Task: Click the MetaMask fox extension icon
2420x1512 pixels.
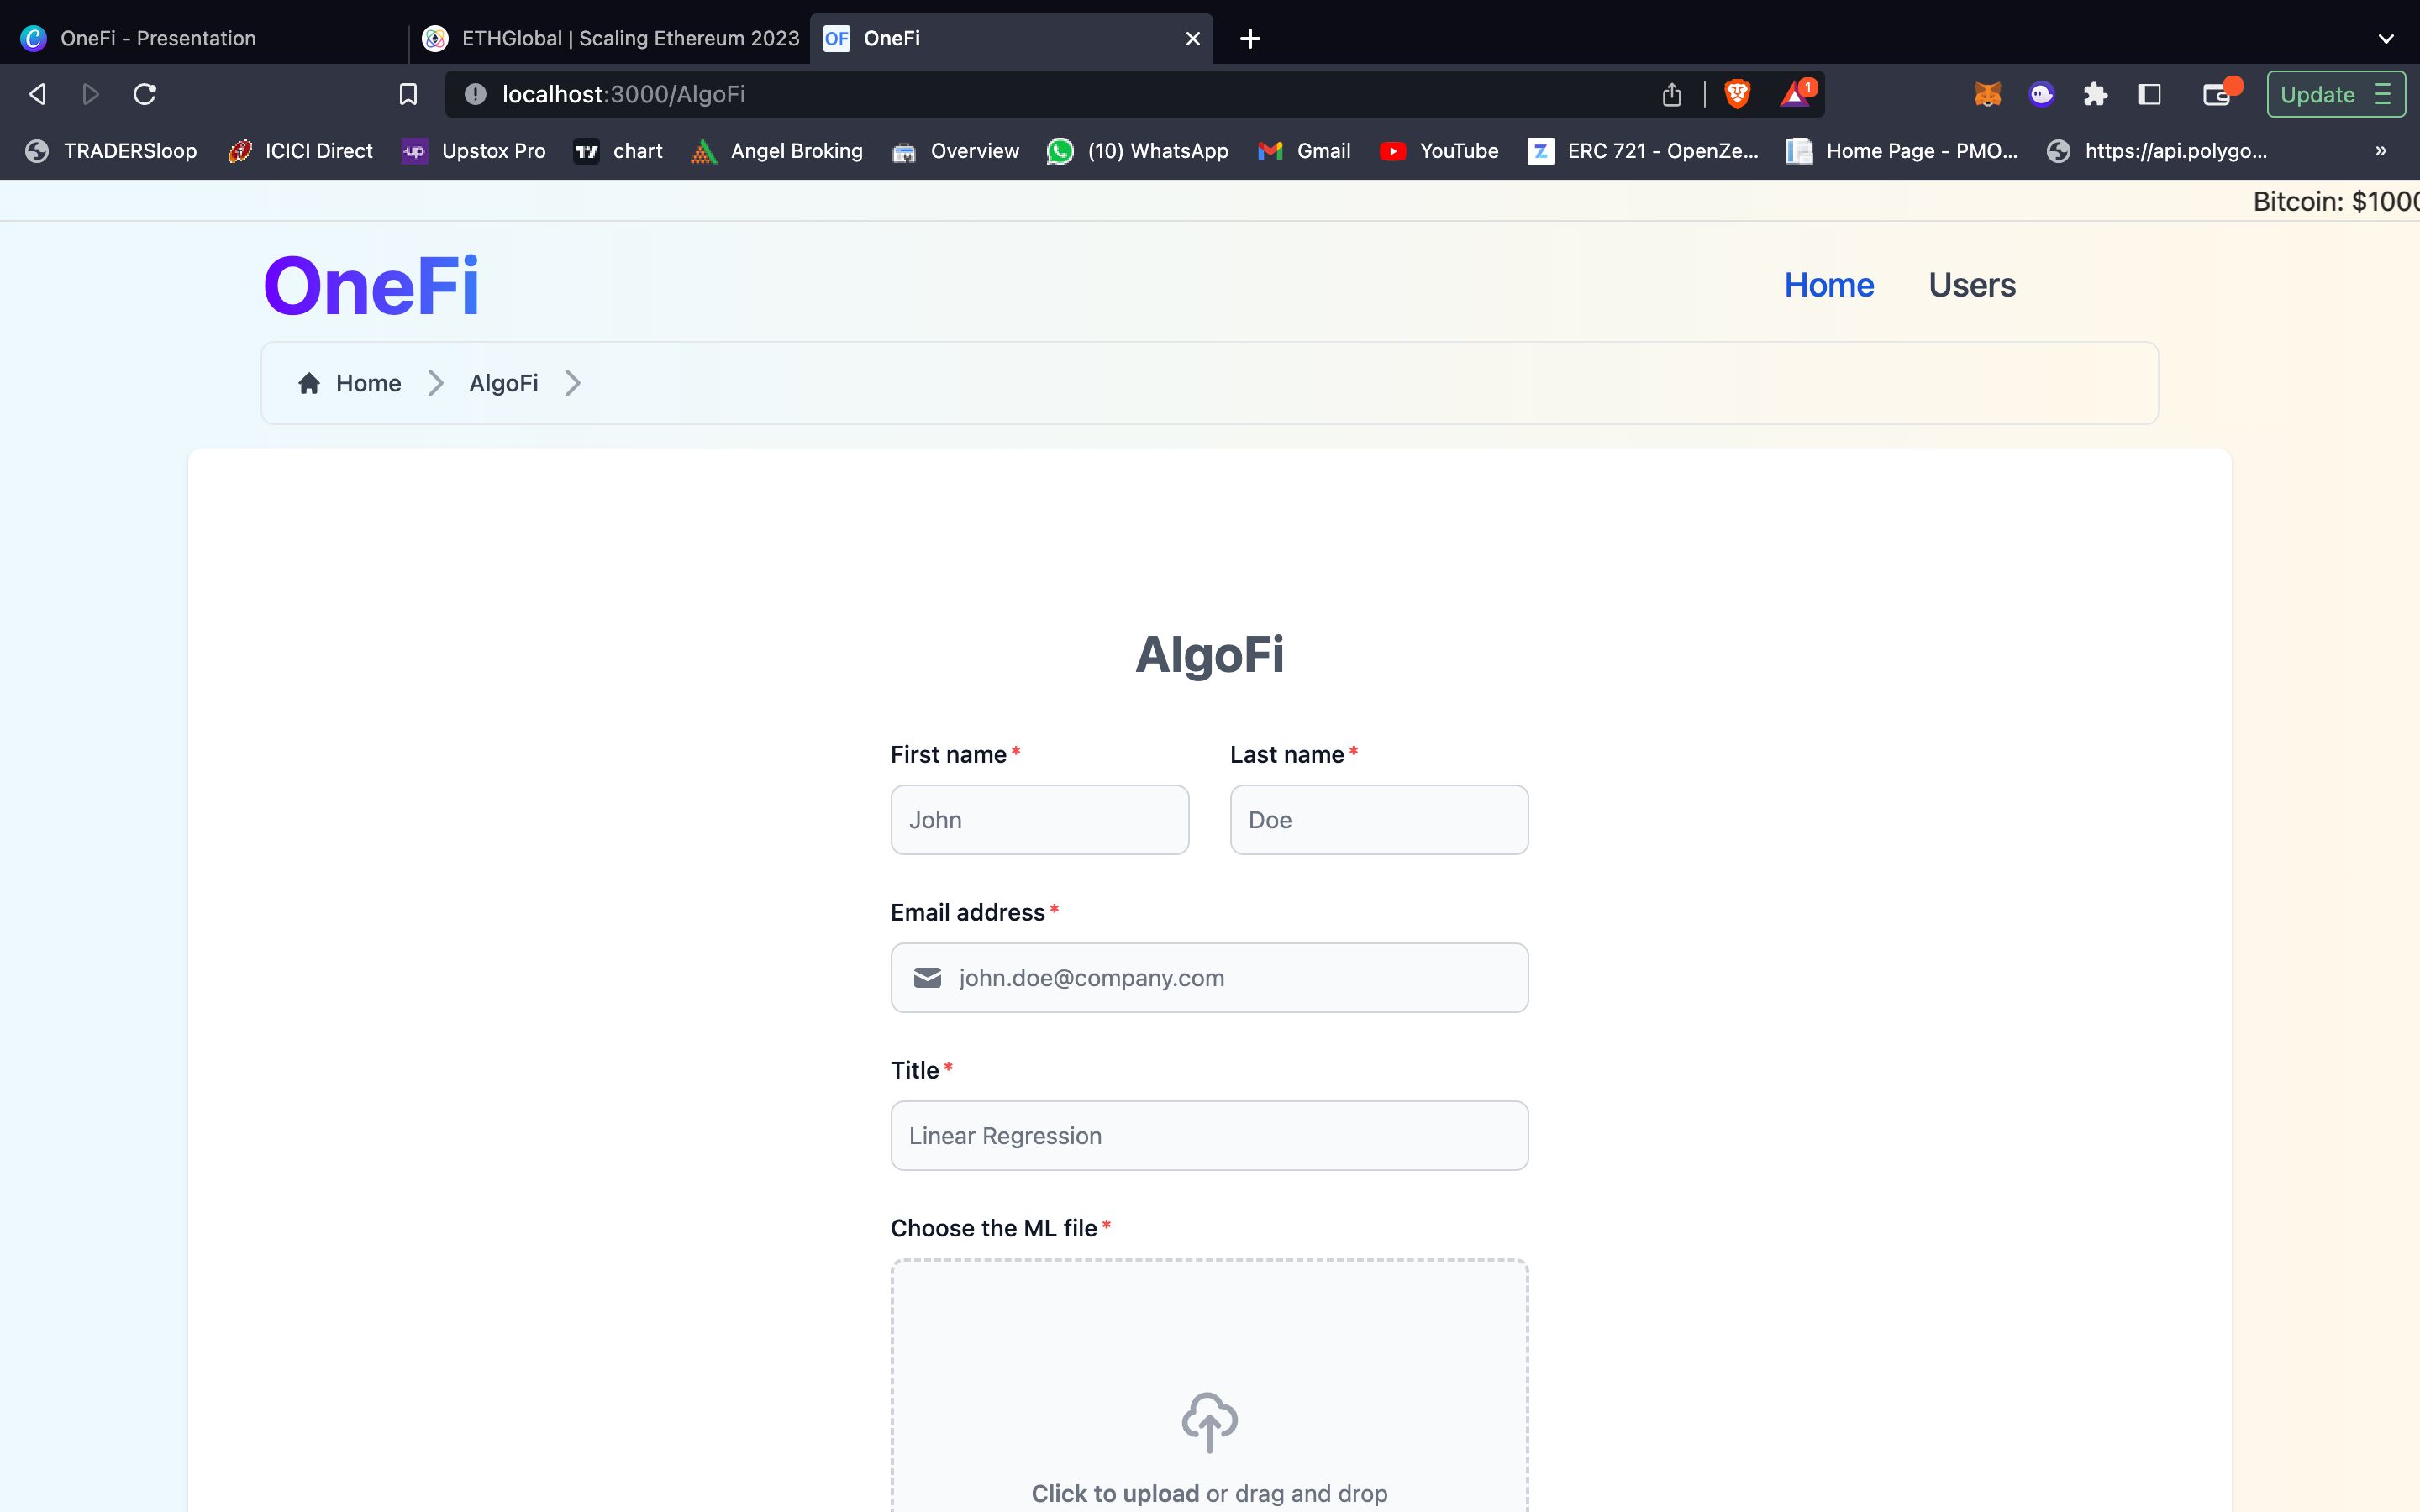Action: (x=1986, y=94)
